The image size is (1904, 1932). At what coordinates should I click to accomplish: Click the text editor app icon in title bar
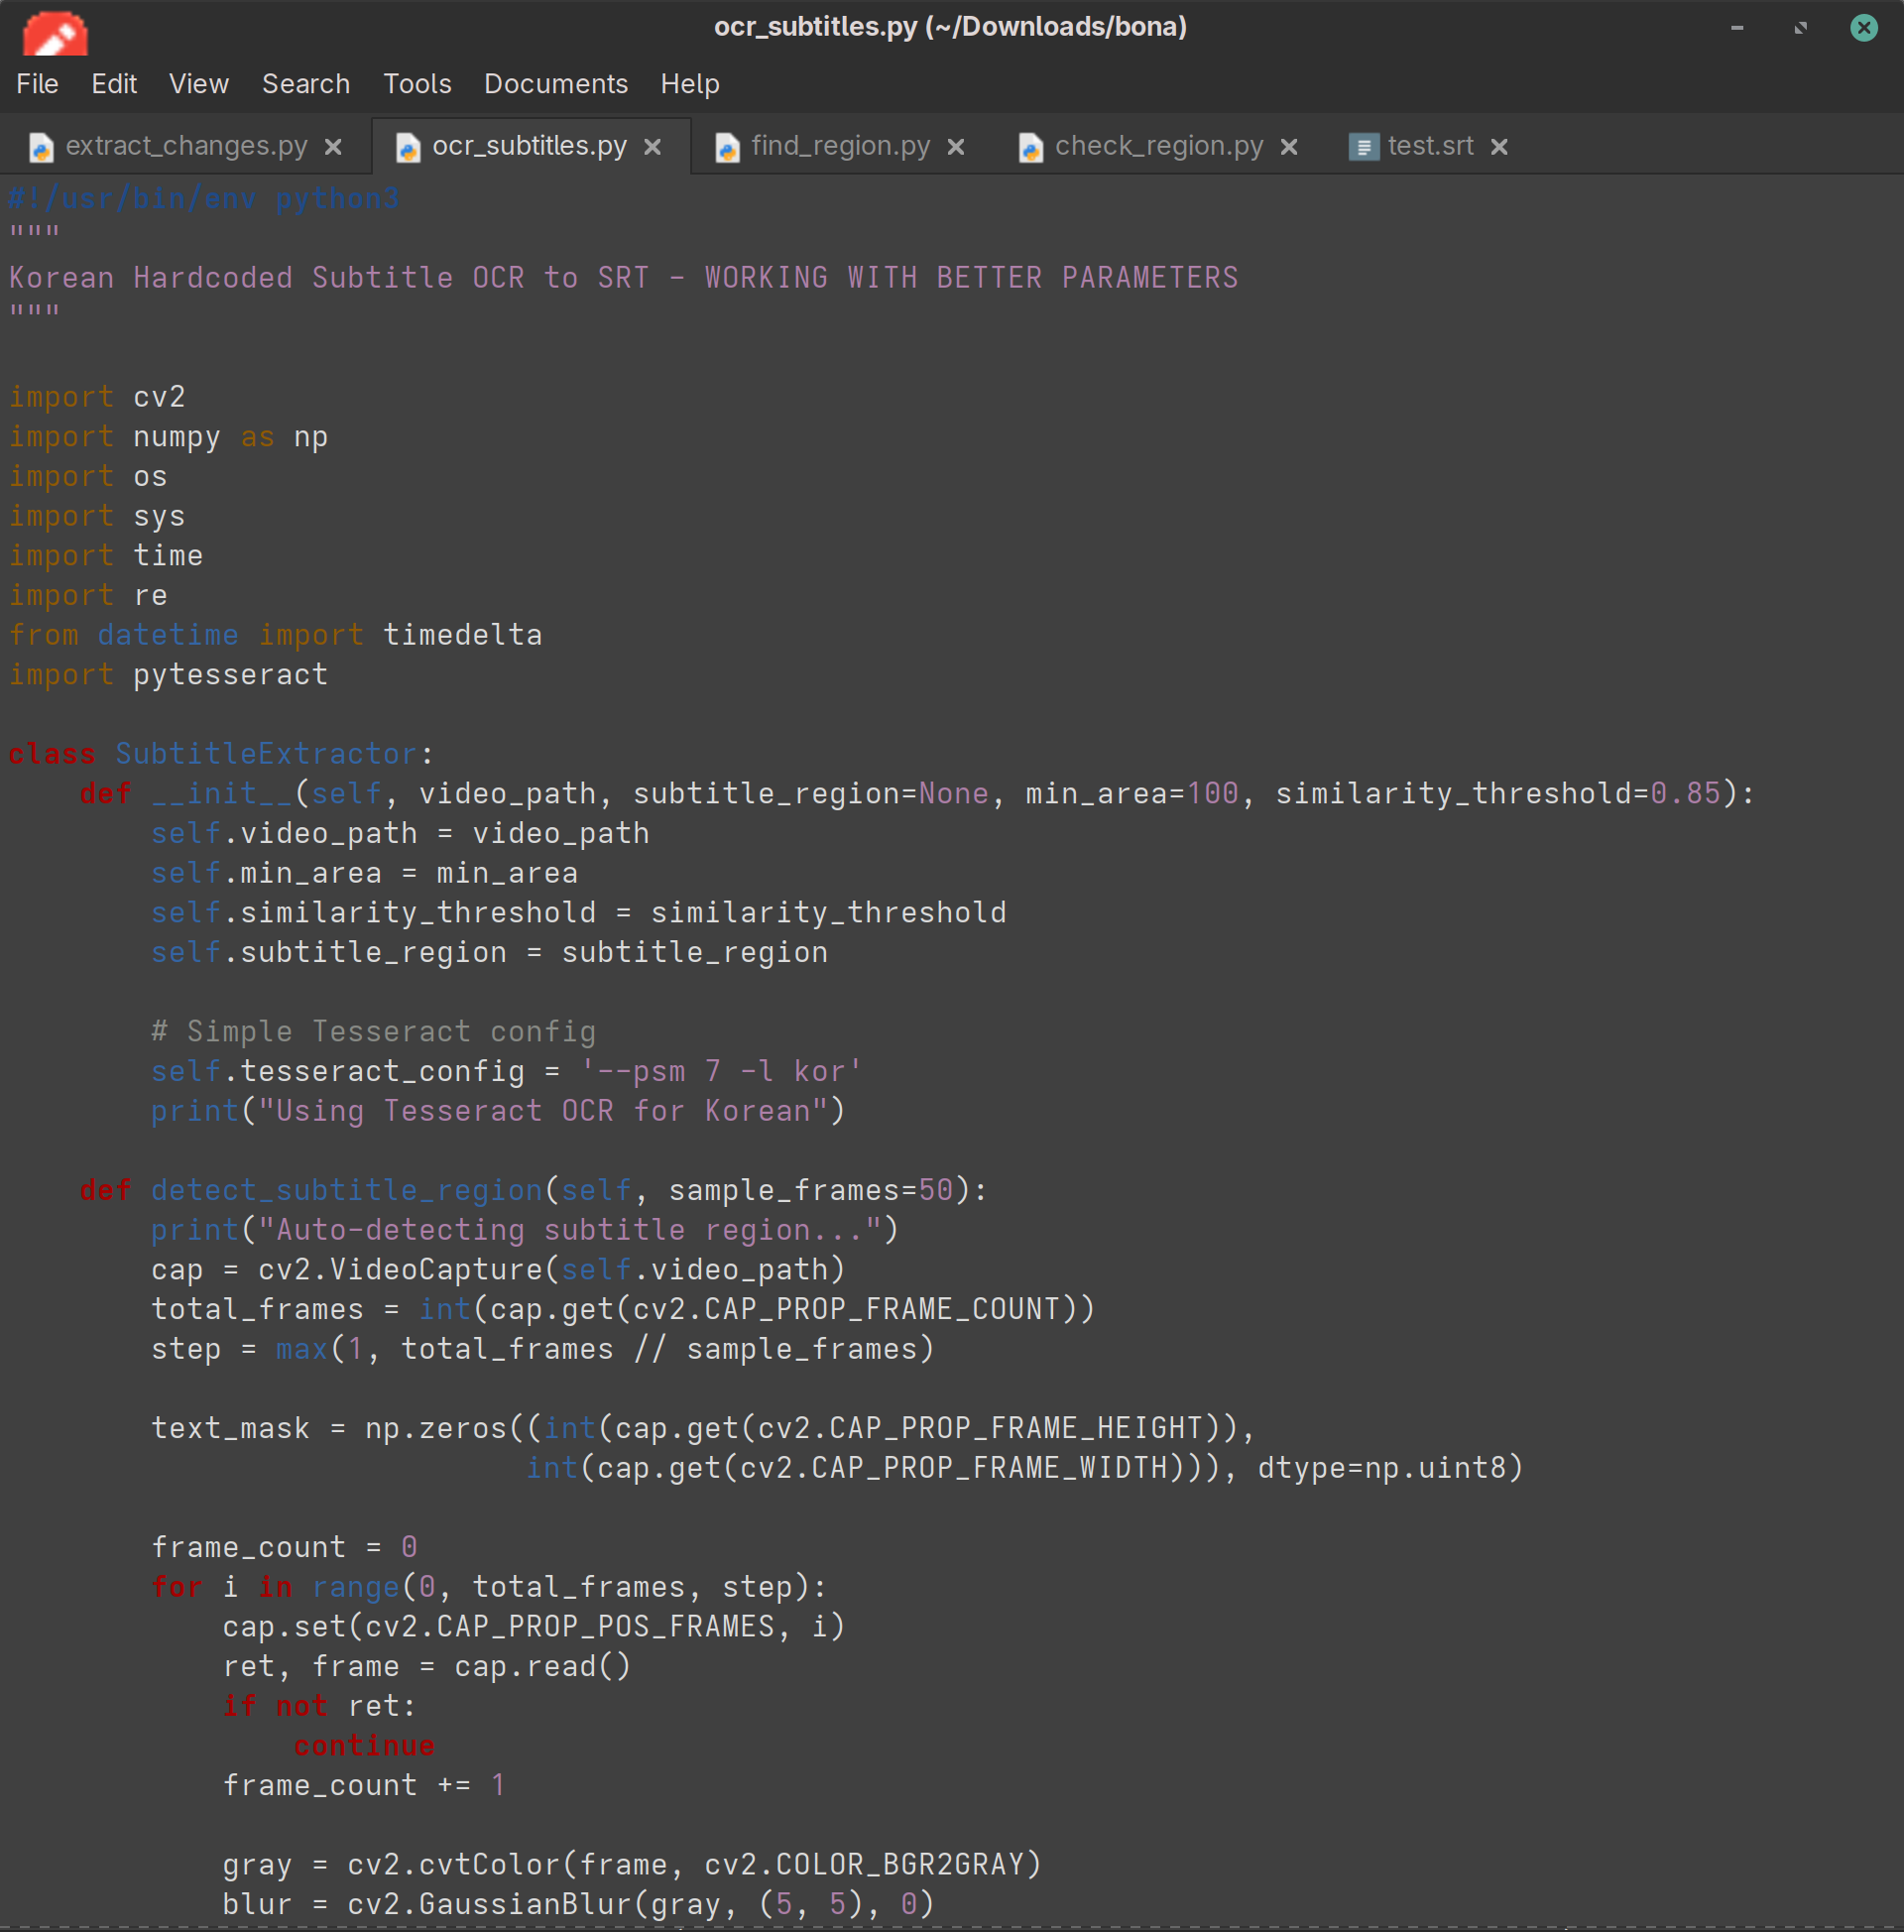[x=55, y=33]
